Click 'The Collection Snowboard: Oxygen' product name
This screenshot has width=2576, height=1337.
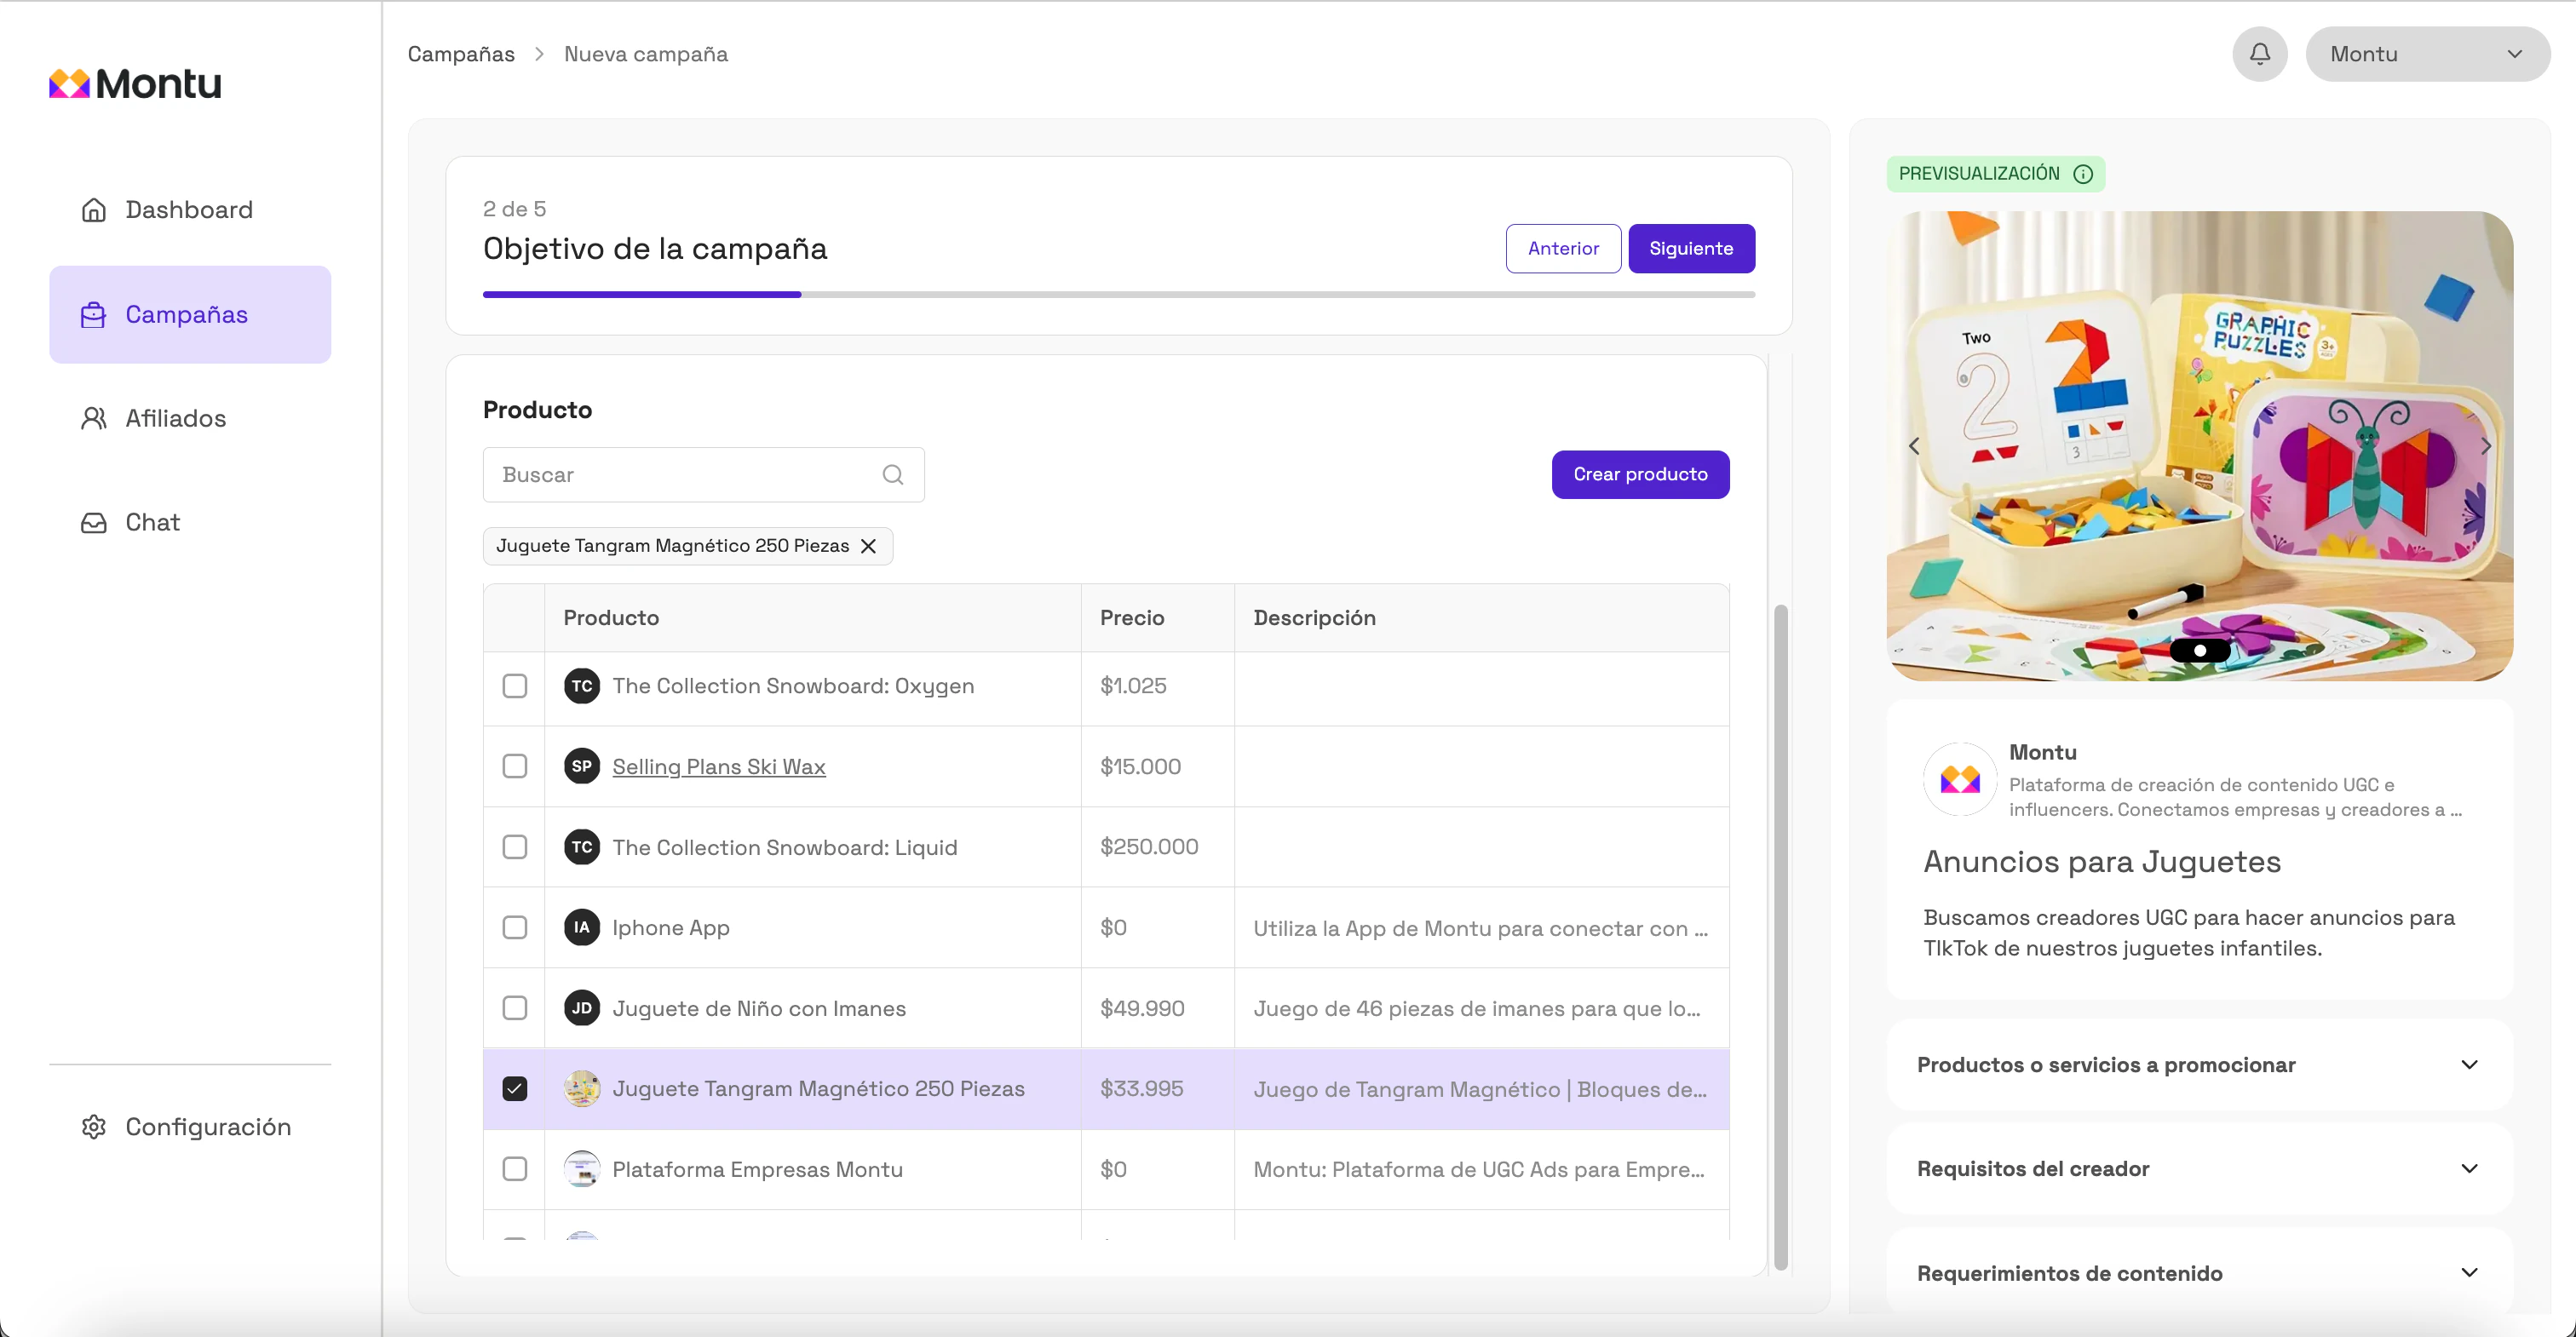(x=793, y=686)
